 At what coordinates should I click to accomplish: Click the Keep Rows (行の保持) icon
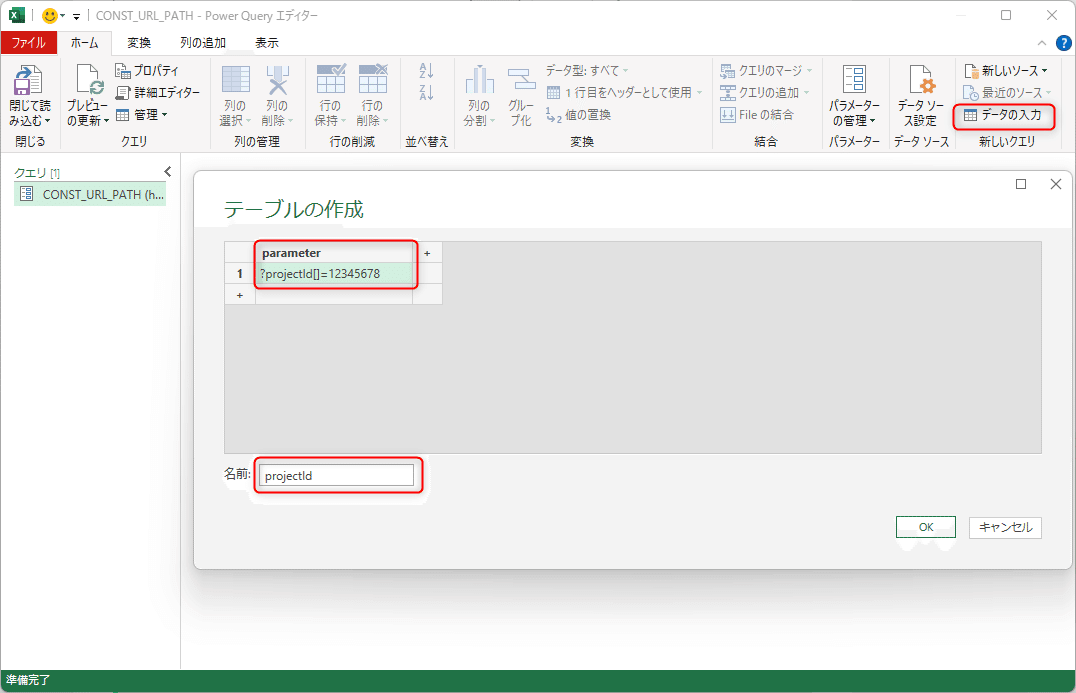[331, 79]
